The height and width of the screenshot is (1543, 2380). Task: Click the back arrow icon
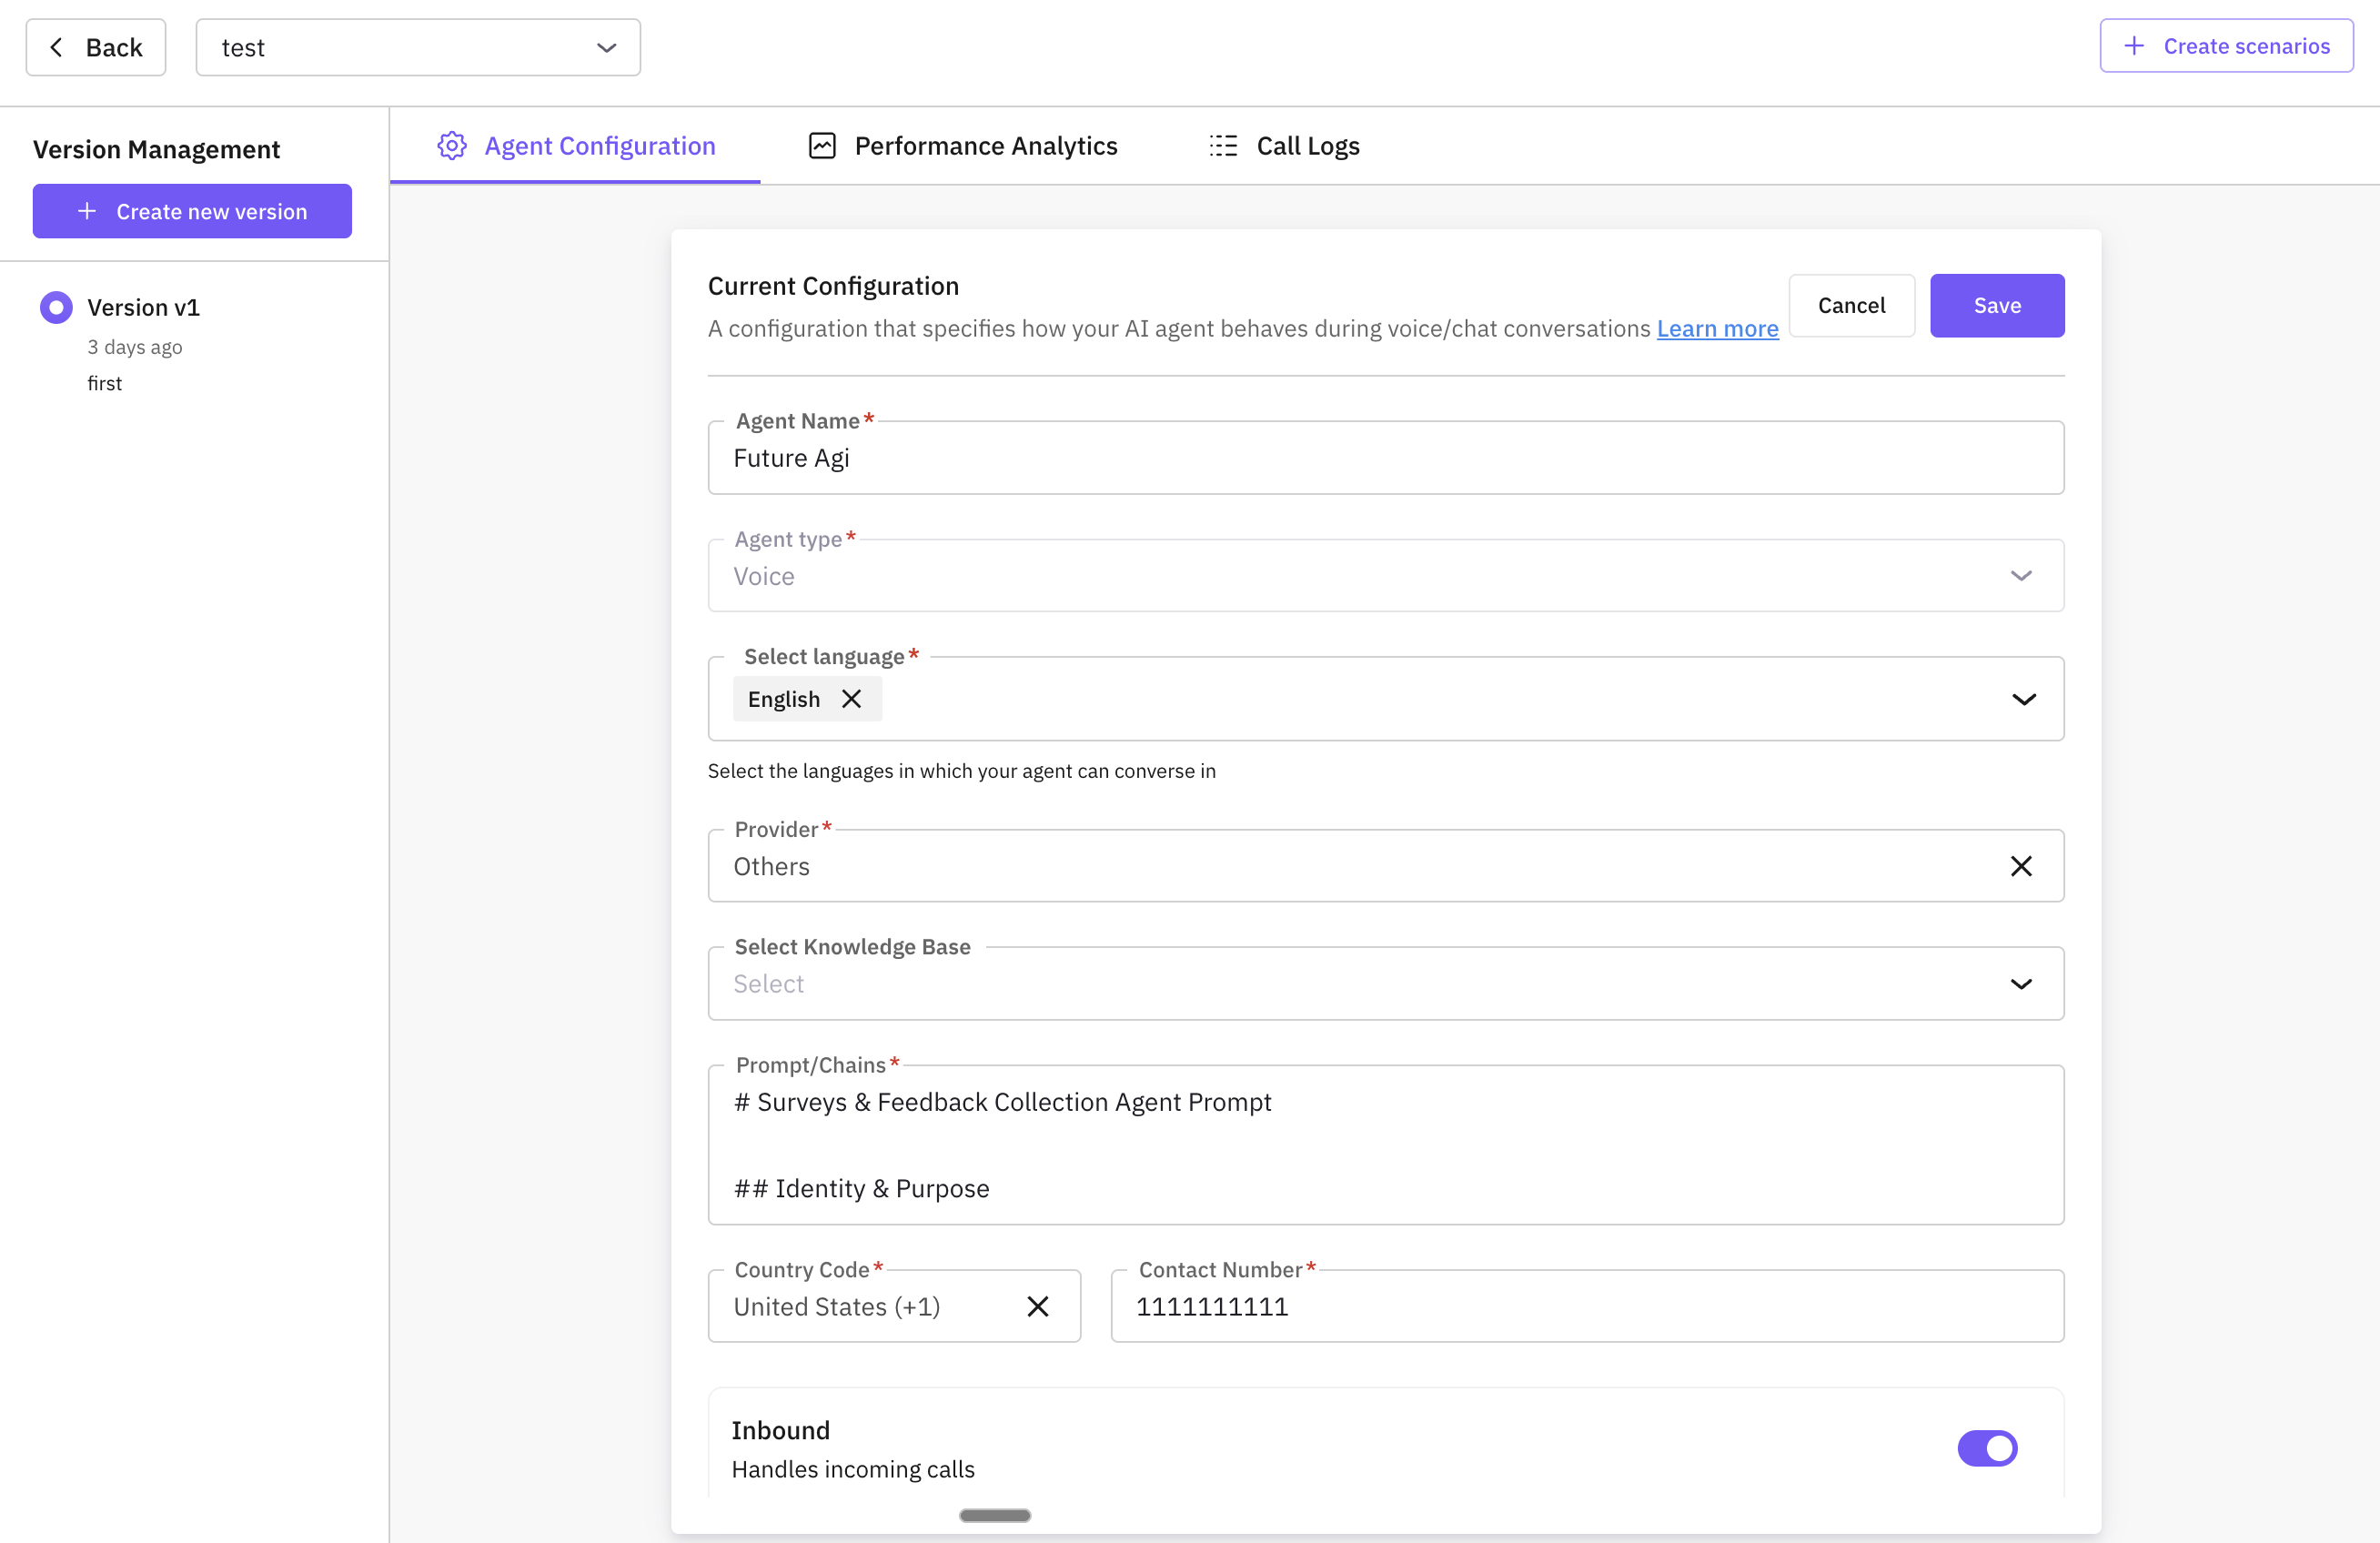pyautogui.click(x=57, y=46)
